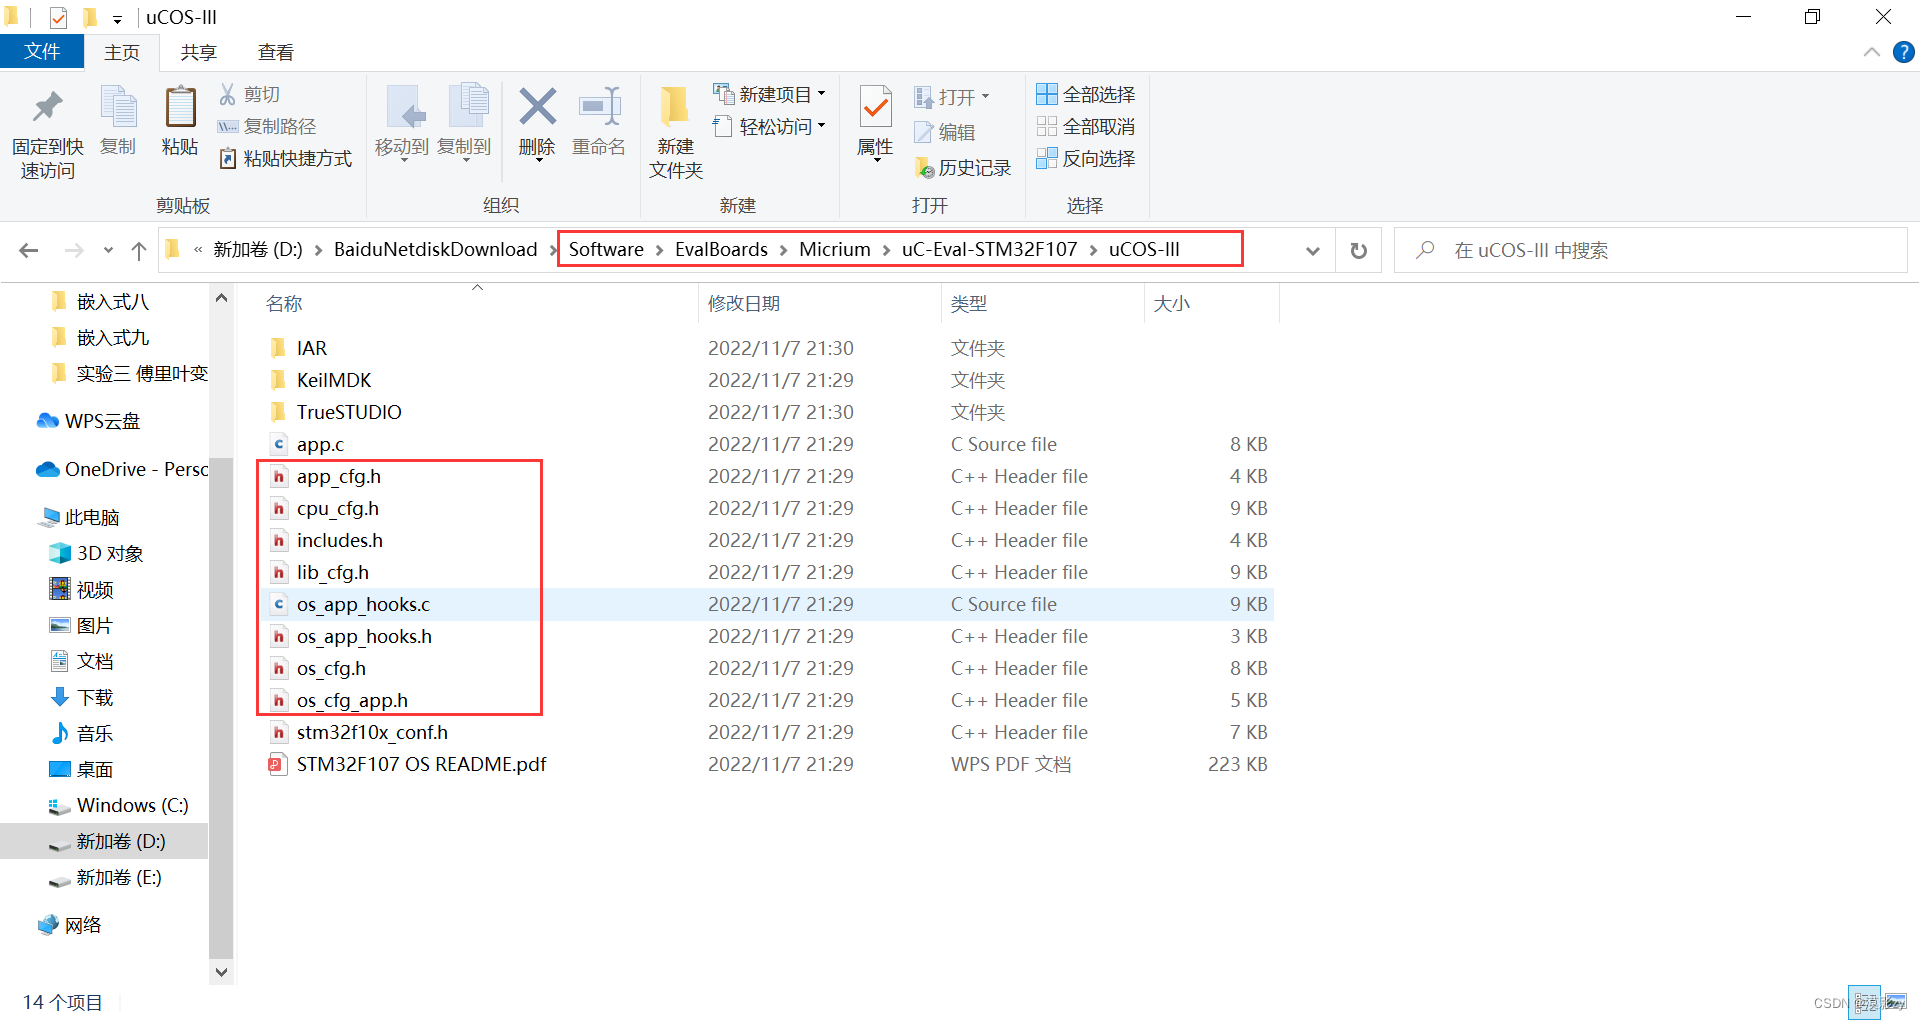Switch to the 查看 View tab
1920x1020 pixels.
[x=275, y=53]
